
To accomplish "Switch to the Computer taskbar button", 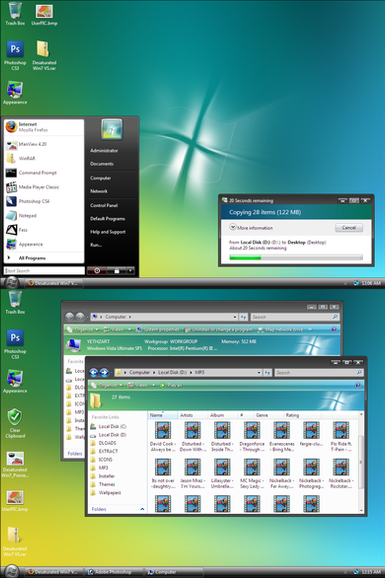I will click(x=173, y=572).
